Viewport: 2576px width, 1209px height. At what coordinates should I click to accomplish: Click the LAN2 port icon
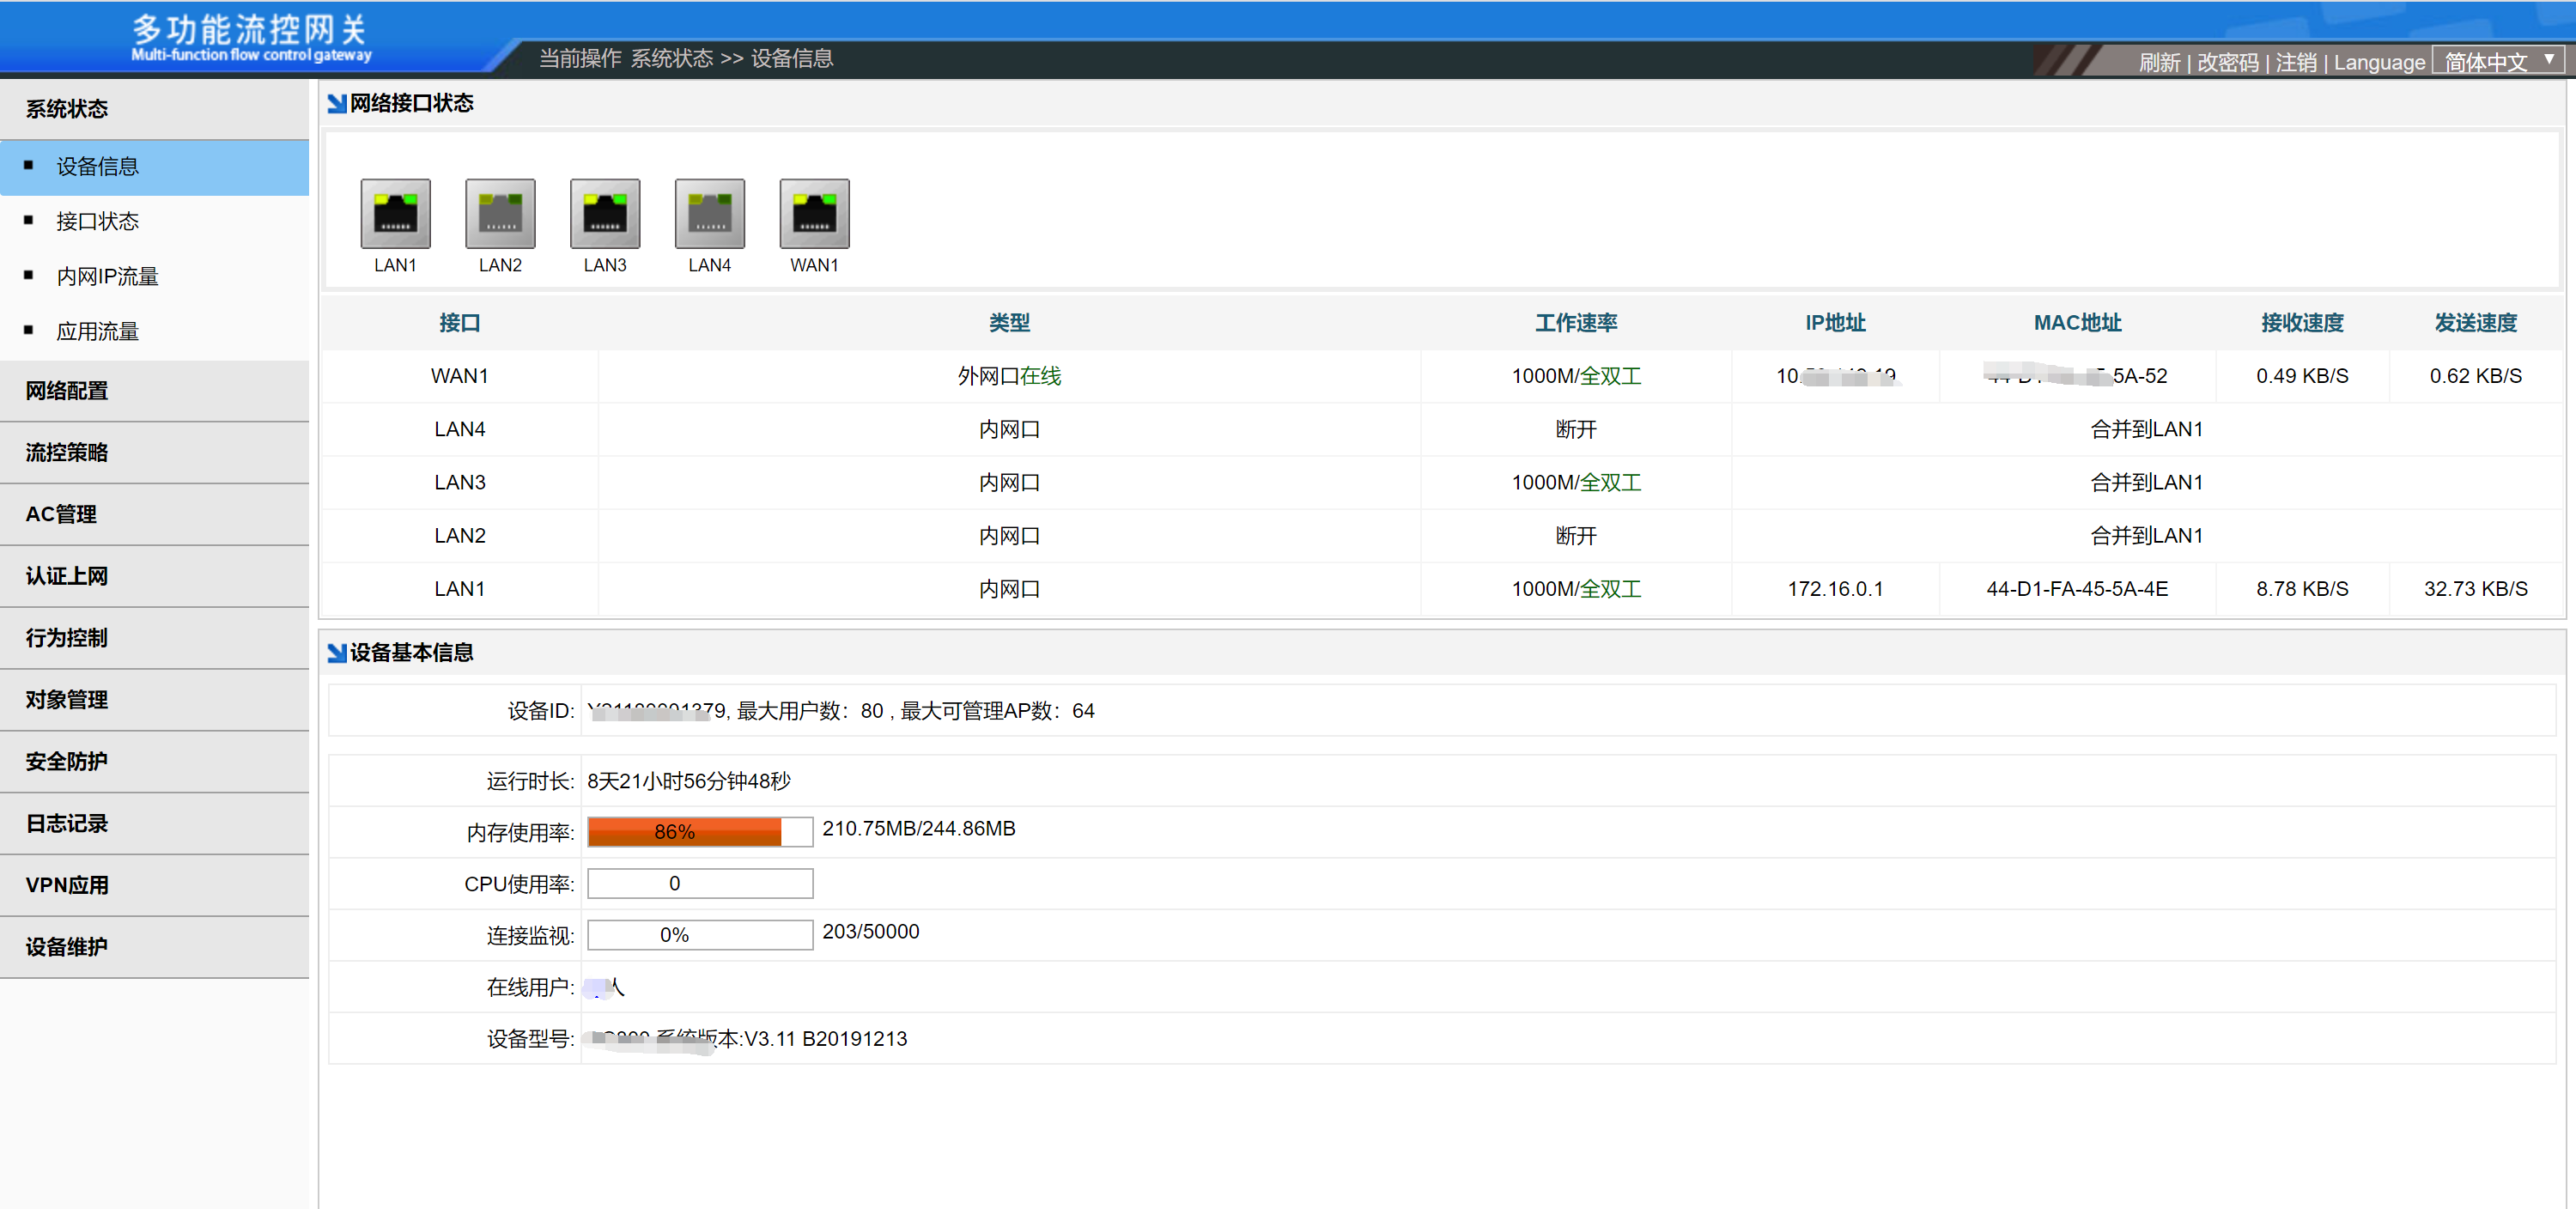(500, 213)
